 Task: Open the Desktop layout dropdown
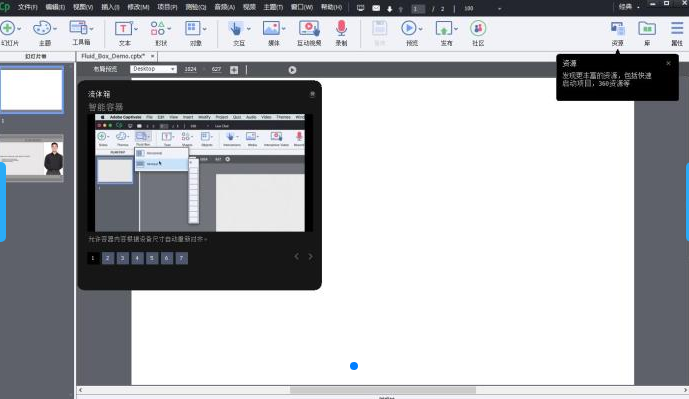pyautogui.click(x=153, y=69)
